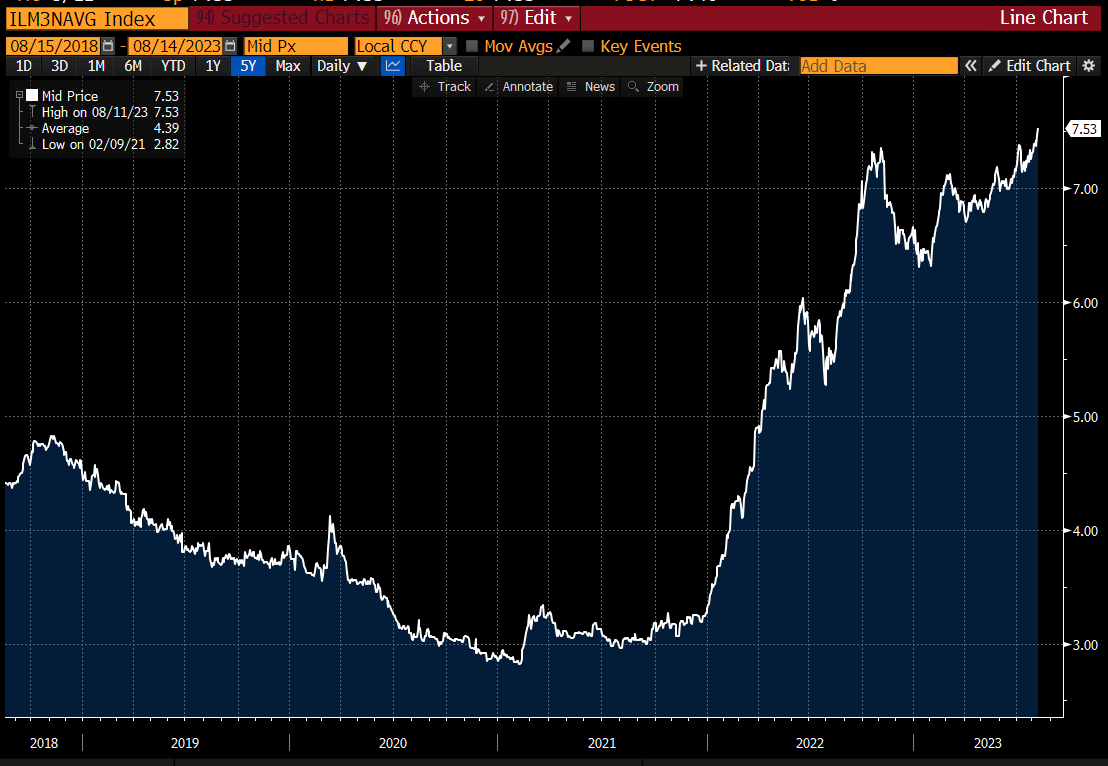Select the YTD time range
The width and height of the screenshot is (1108, 766).
[x=173, y=66]
